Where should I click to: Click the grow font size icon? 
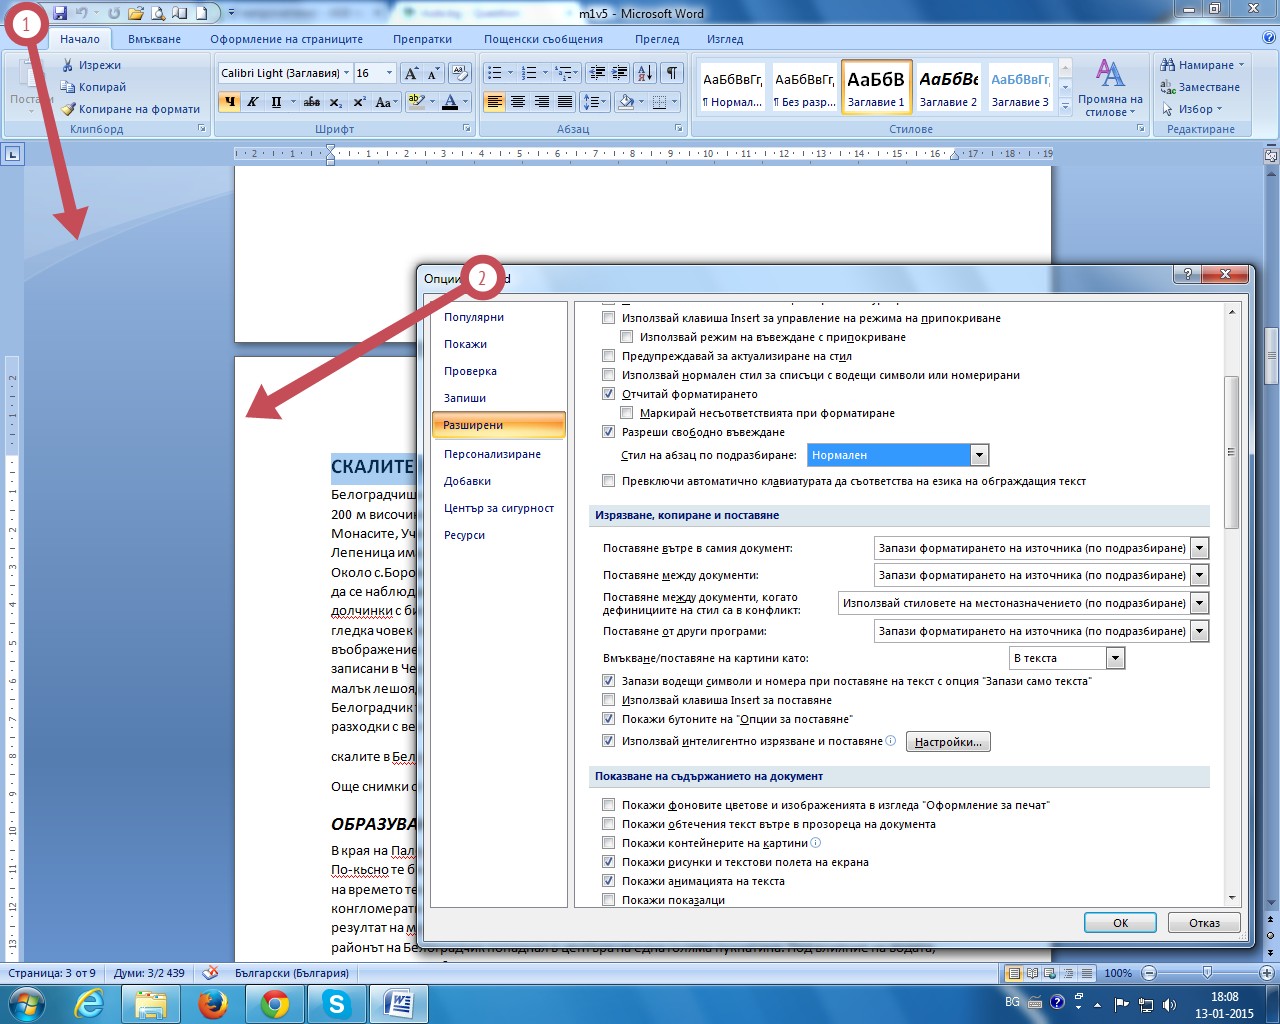[x=411, y=73]
